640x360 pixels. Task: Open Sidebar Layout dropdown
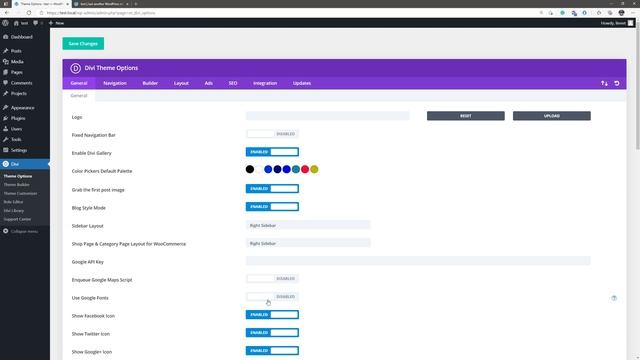[x=308, y=225]
